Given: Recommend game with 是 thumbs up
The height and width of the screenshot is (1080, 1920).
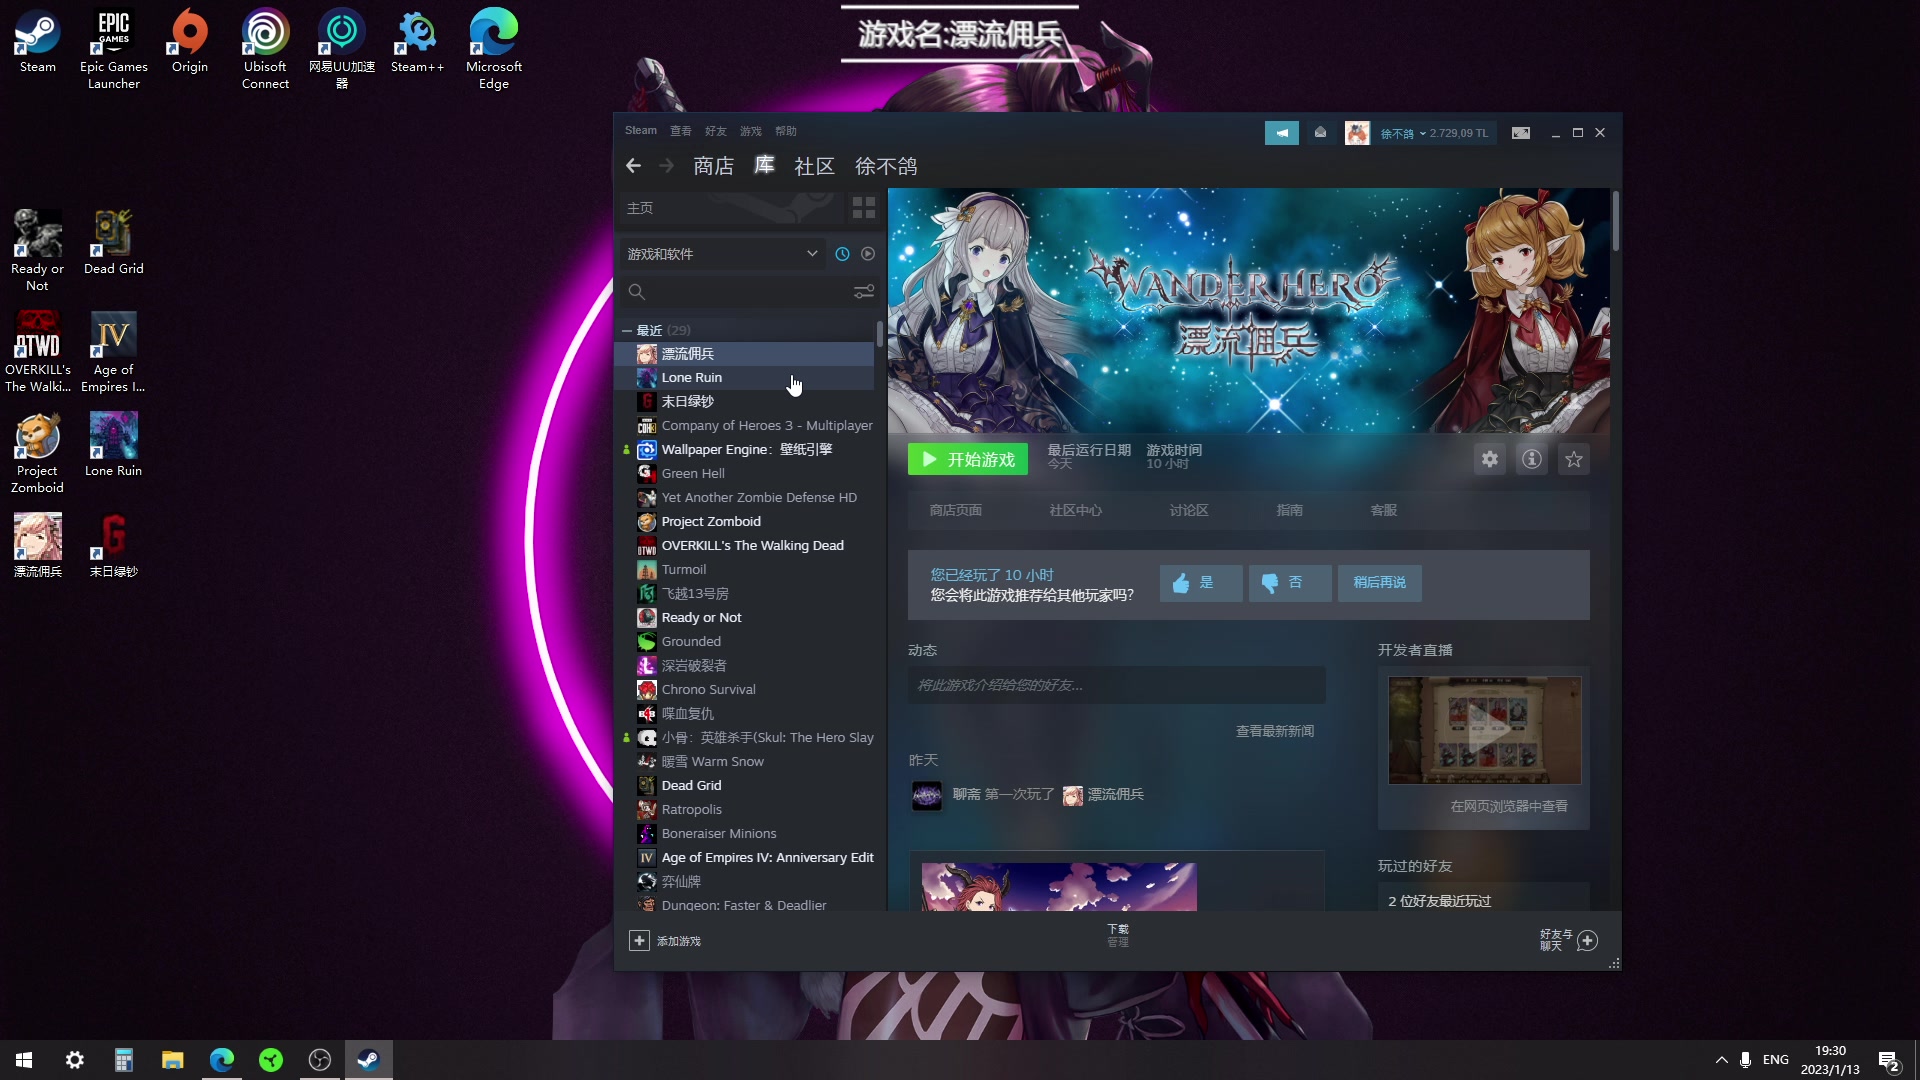Looking at the screenshot, I should 1201,583.
